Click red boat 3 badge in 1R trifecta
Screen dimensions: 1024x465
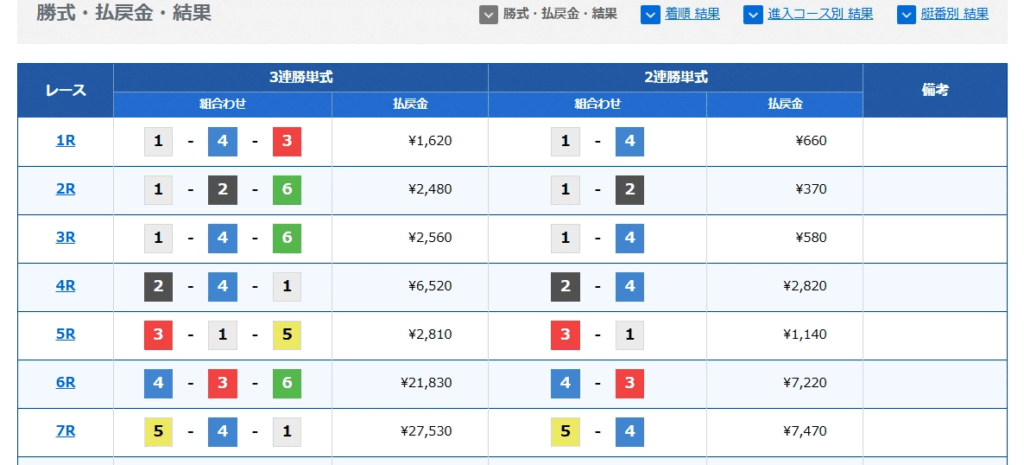[x=287, y=142]
